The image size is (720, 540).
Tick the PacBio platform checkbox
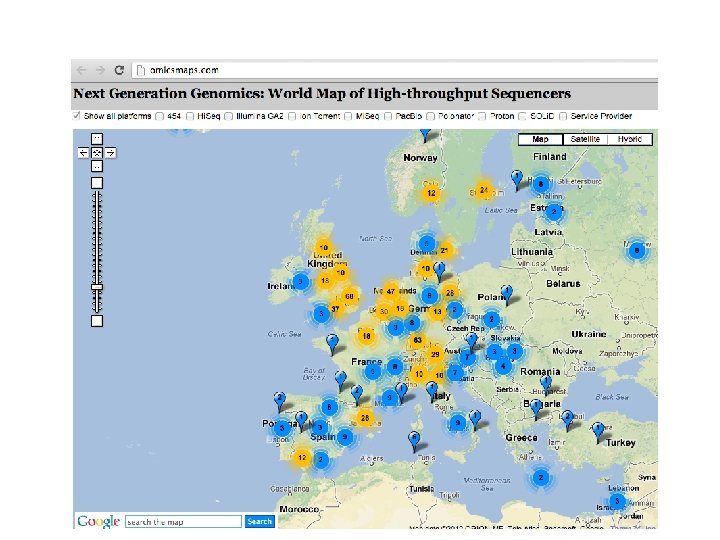coord(389,116)
